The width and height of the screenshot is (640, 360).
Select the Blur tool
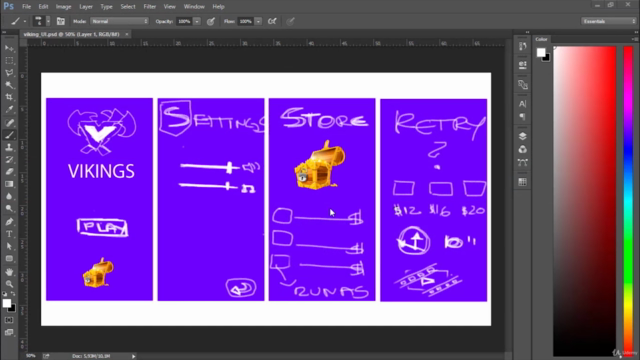(x=9, y=196)
